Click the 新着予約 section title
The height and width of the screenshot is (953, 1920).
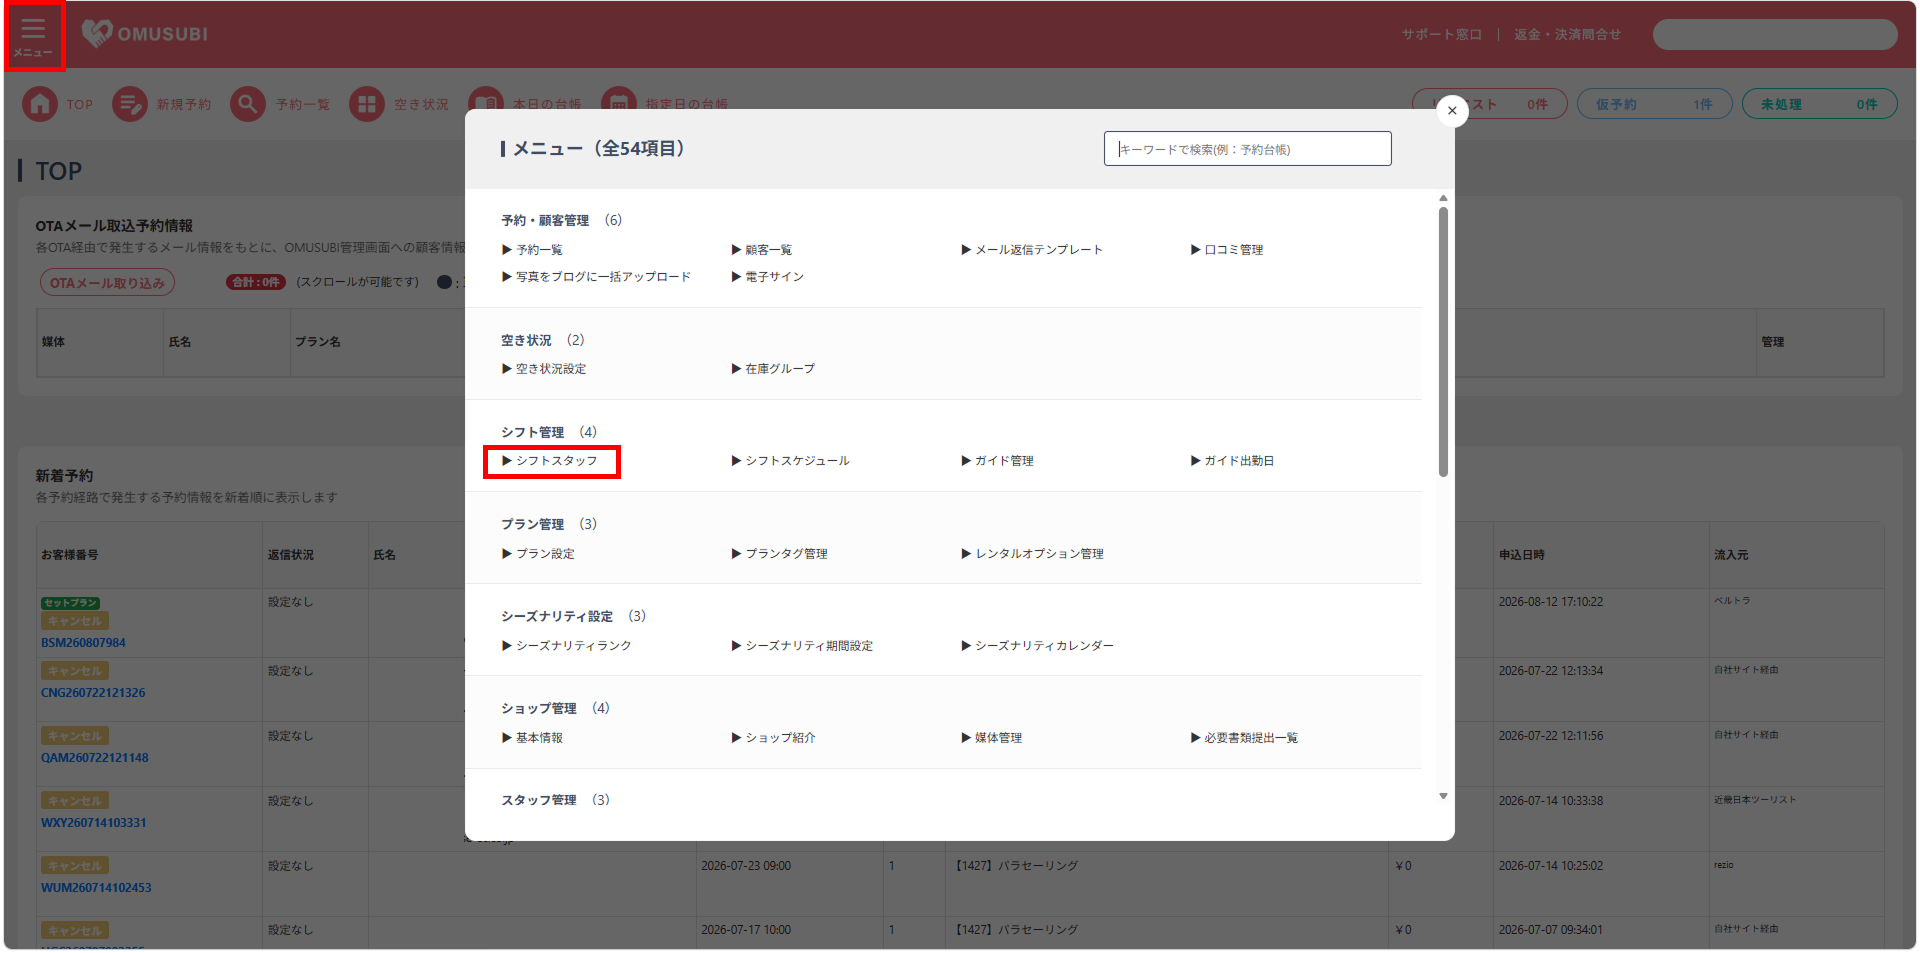click(x=64, y=476)
